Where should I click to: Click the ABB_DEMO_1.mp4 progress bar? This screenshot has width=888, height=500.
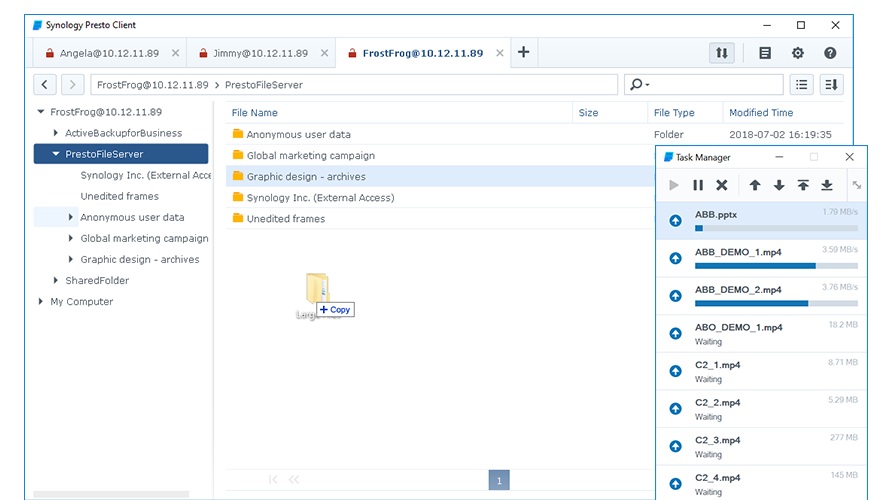[775, 266]
